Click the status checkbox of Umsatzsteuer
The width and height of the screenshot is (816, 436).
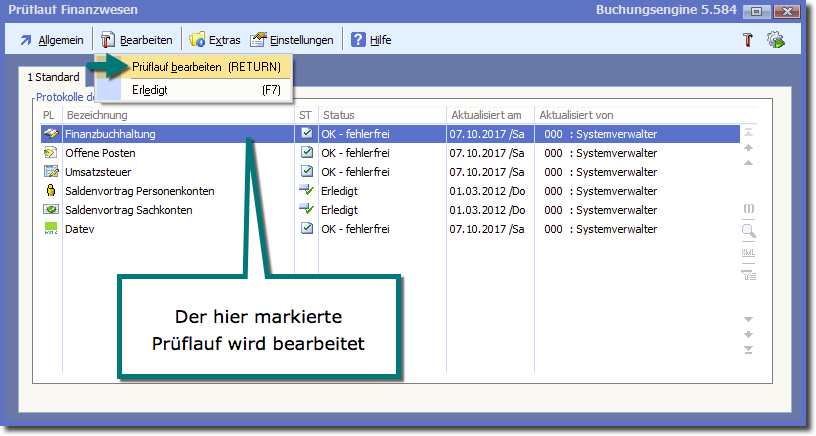click(307, 172)
